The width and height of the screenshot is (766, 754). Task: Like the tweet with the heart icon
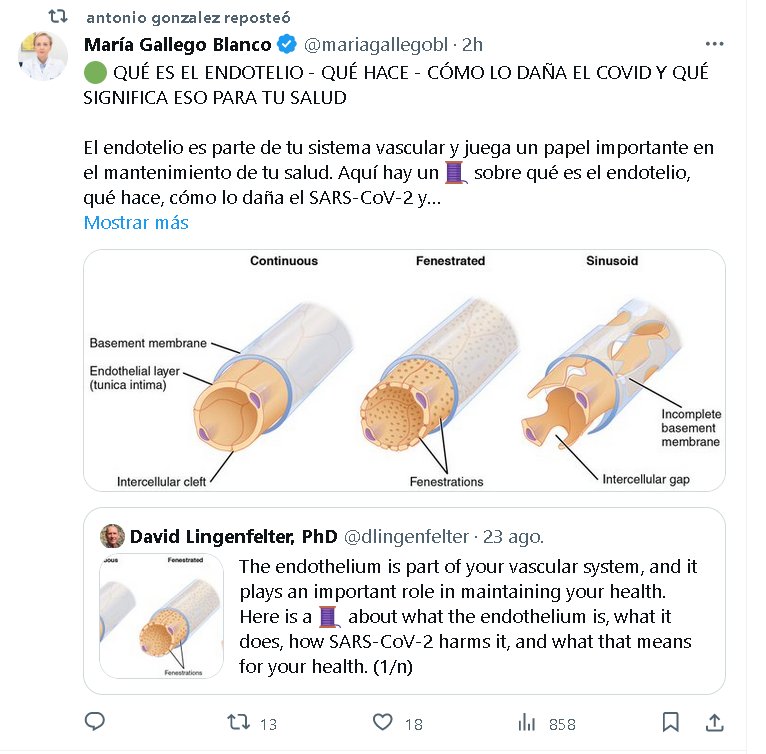383,722
